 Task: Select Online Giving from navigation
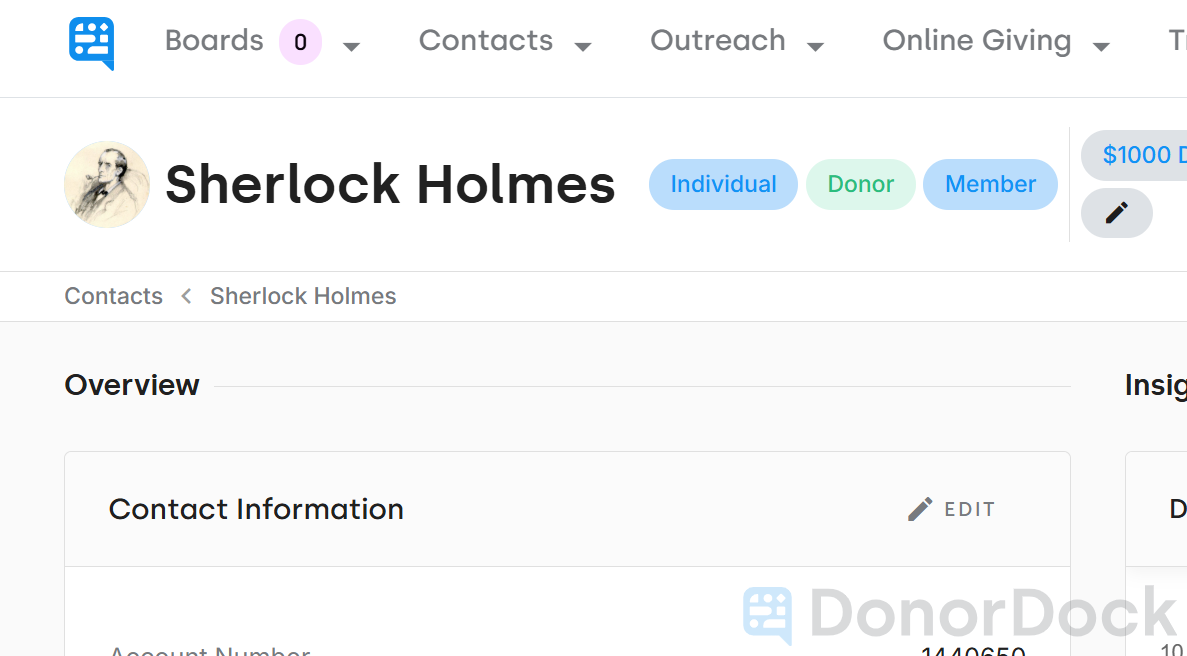[976, 40]
